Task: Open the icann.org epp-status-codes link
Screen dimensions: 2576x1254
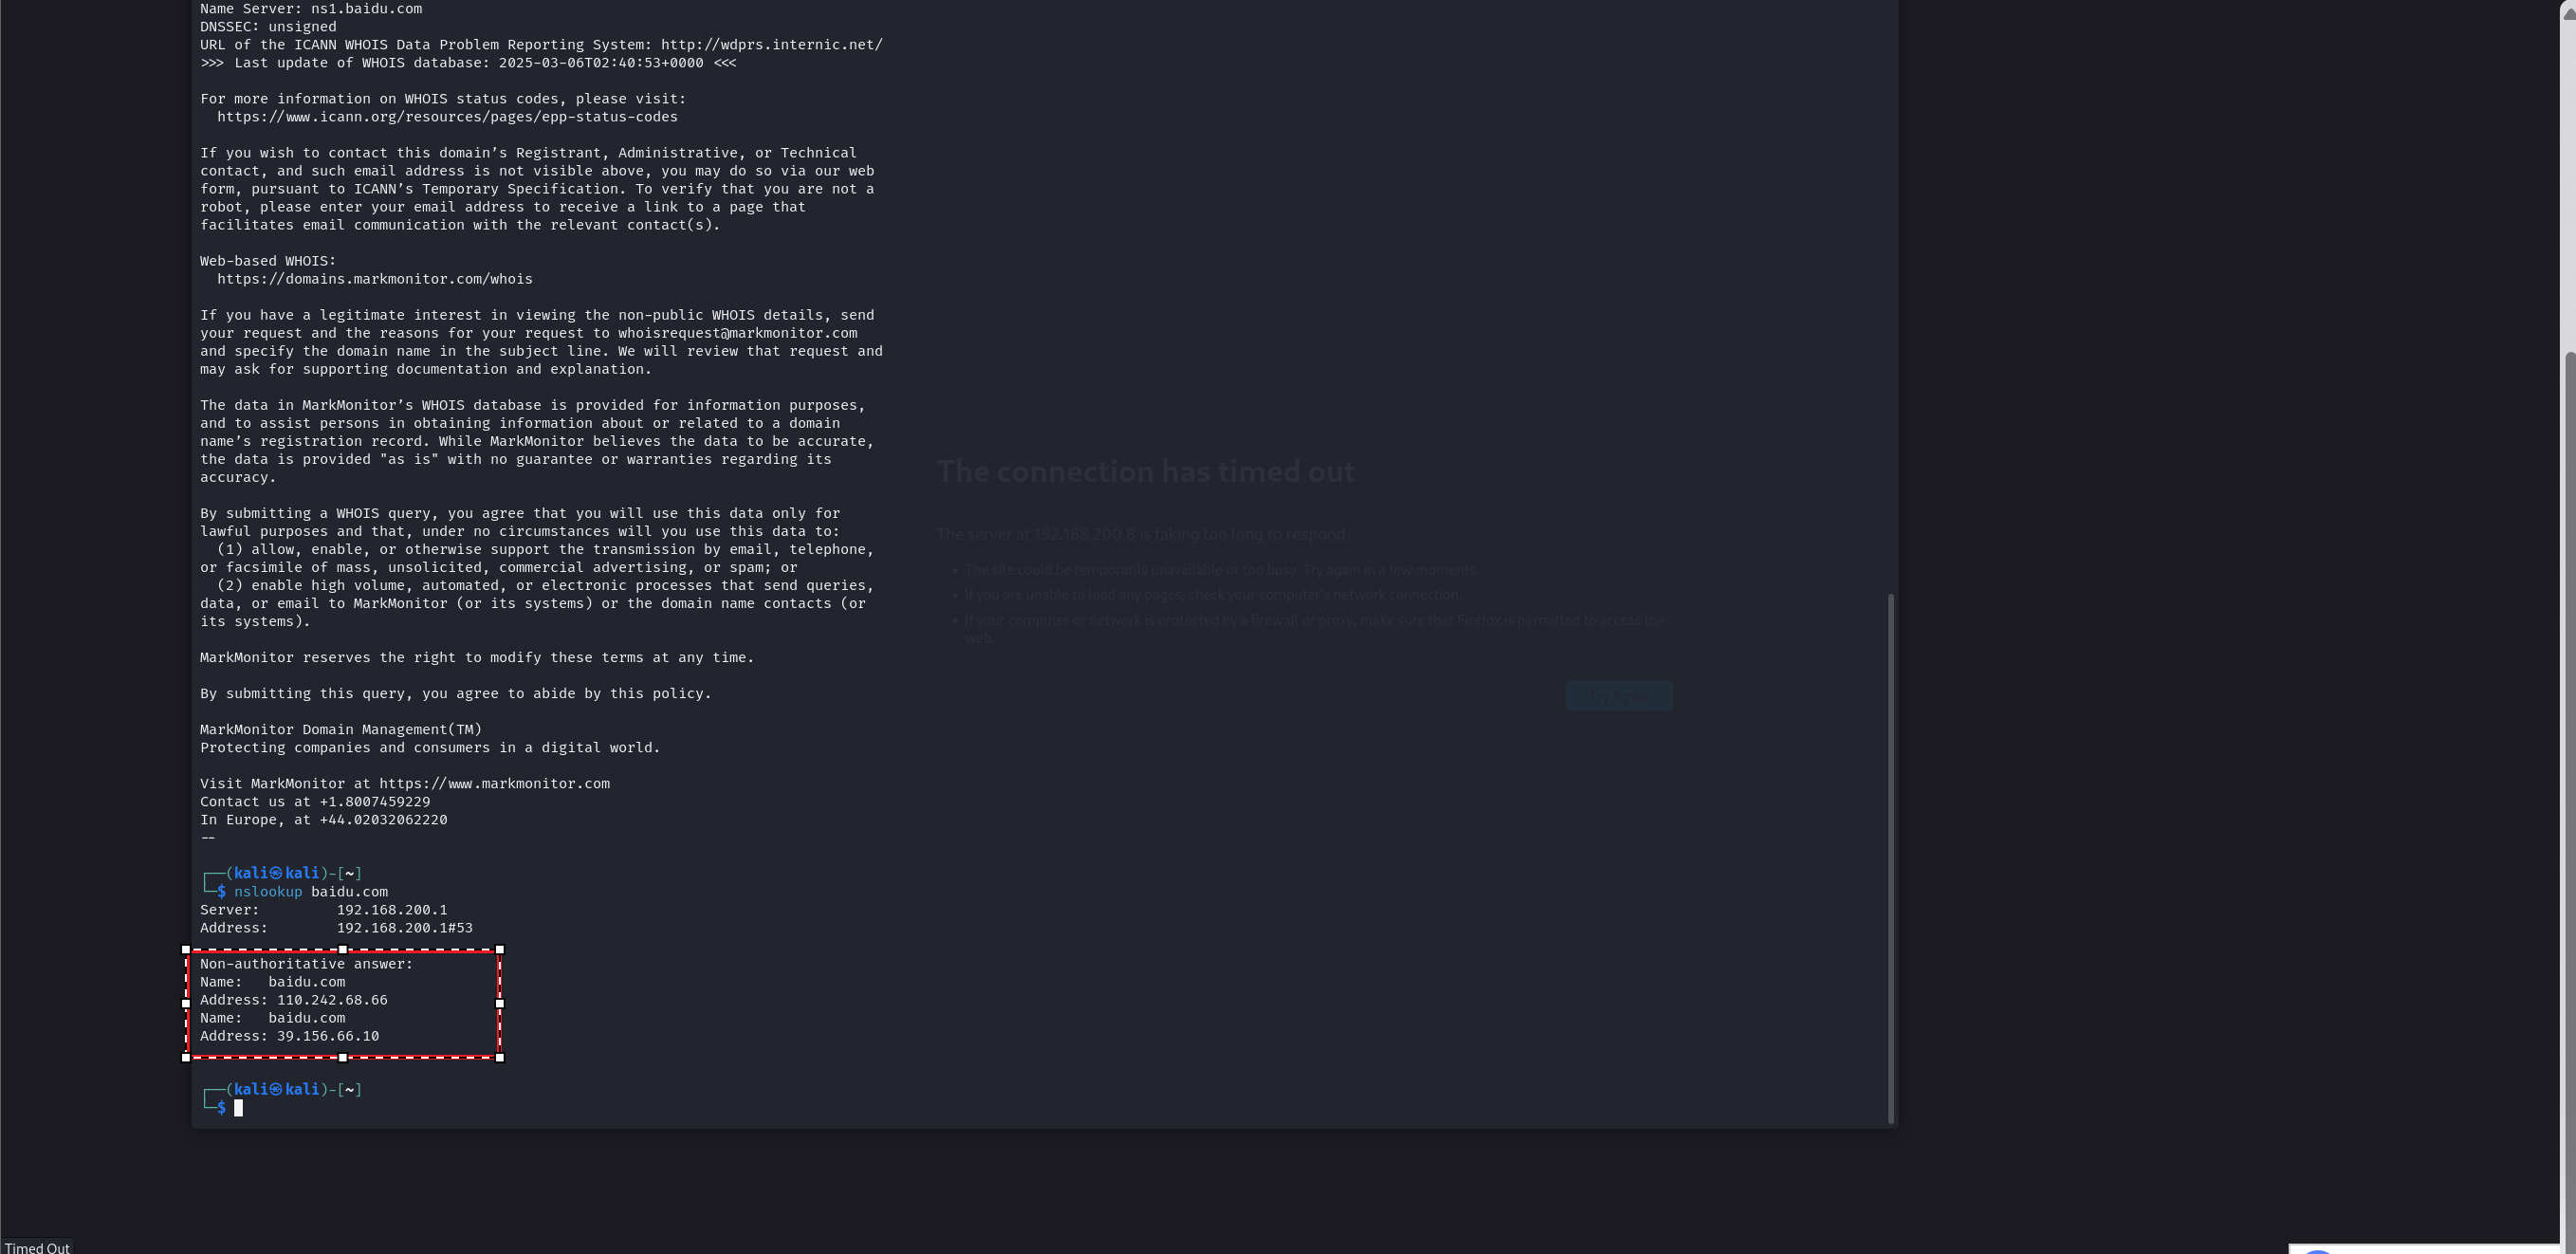Action: pyautogui.click(x=447, y=117)
